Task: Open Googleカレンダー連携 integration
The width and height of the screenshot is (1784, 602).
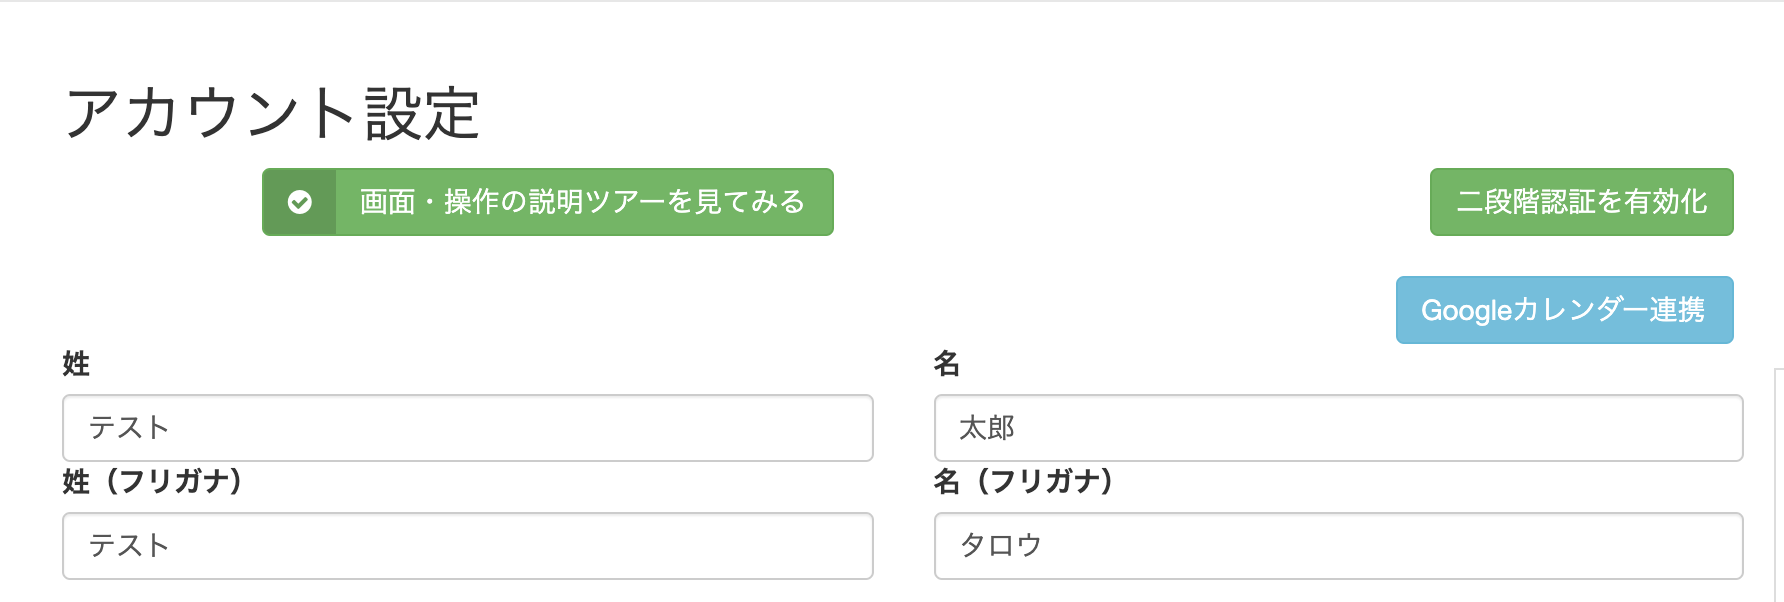Action: tap(1564, 310)
